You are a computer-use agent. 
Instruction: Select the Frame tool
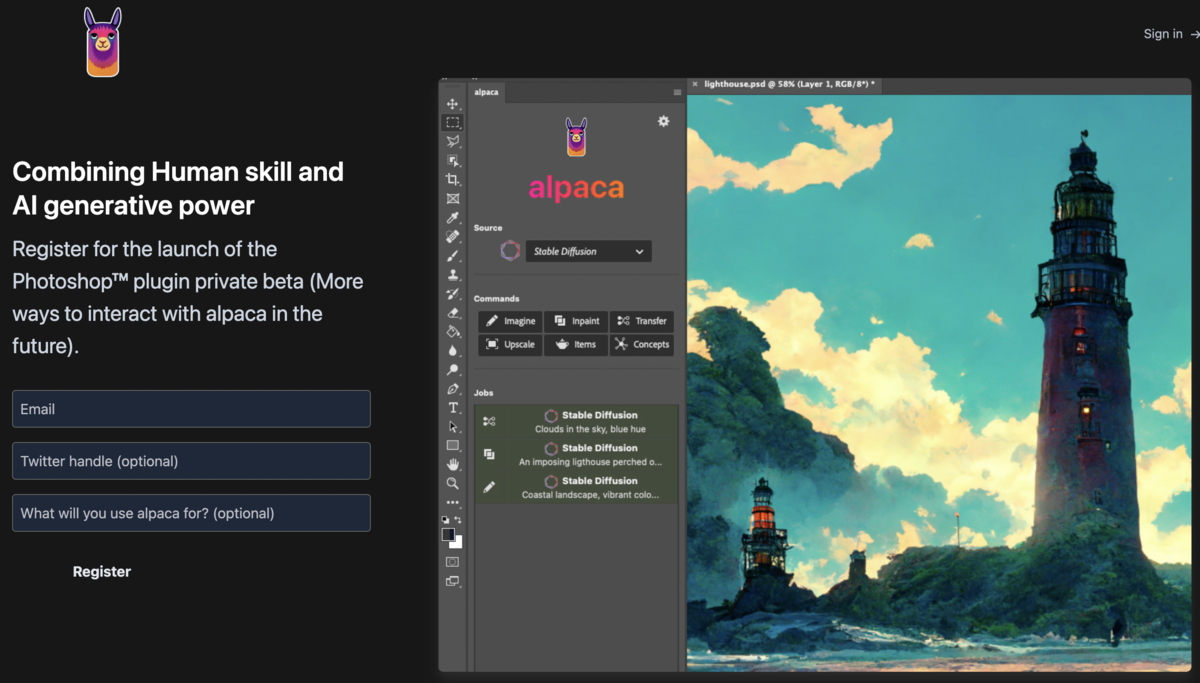452,198
